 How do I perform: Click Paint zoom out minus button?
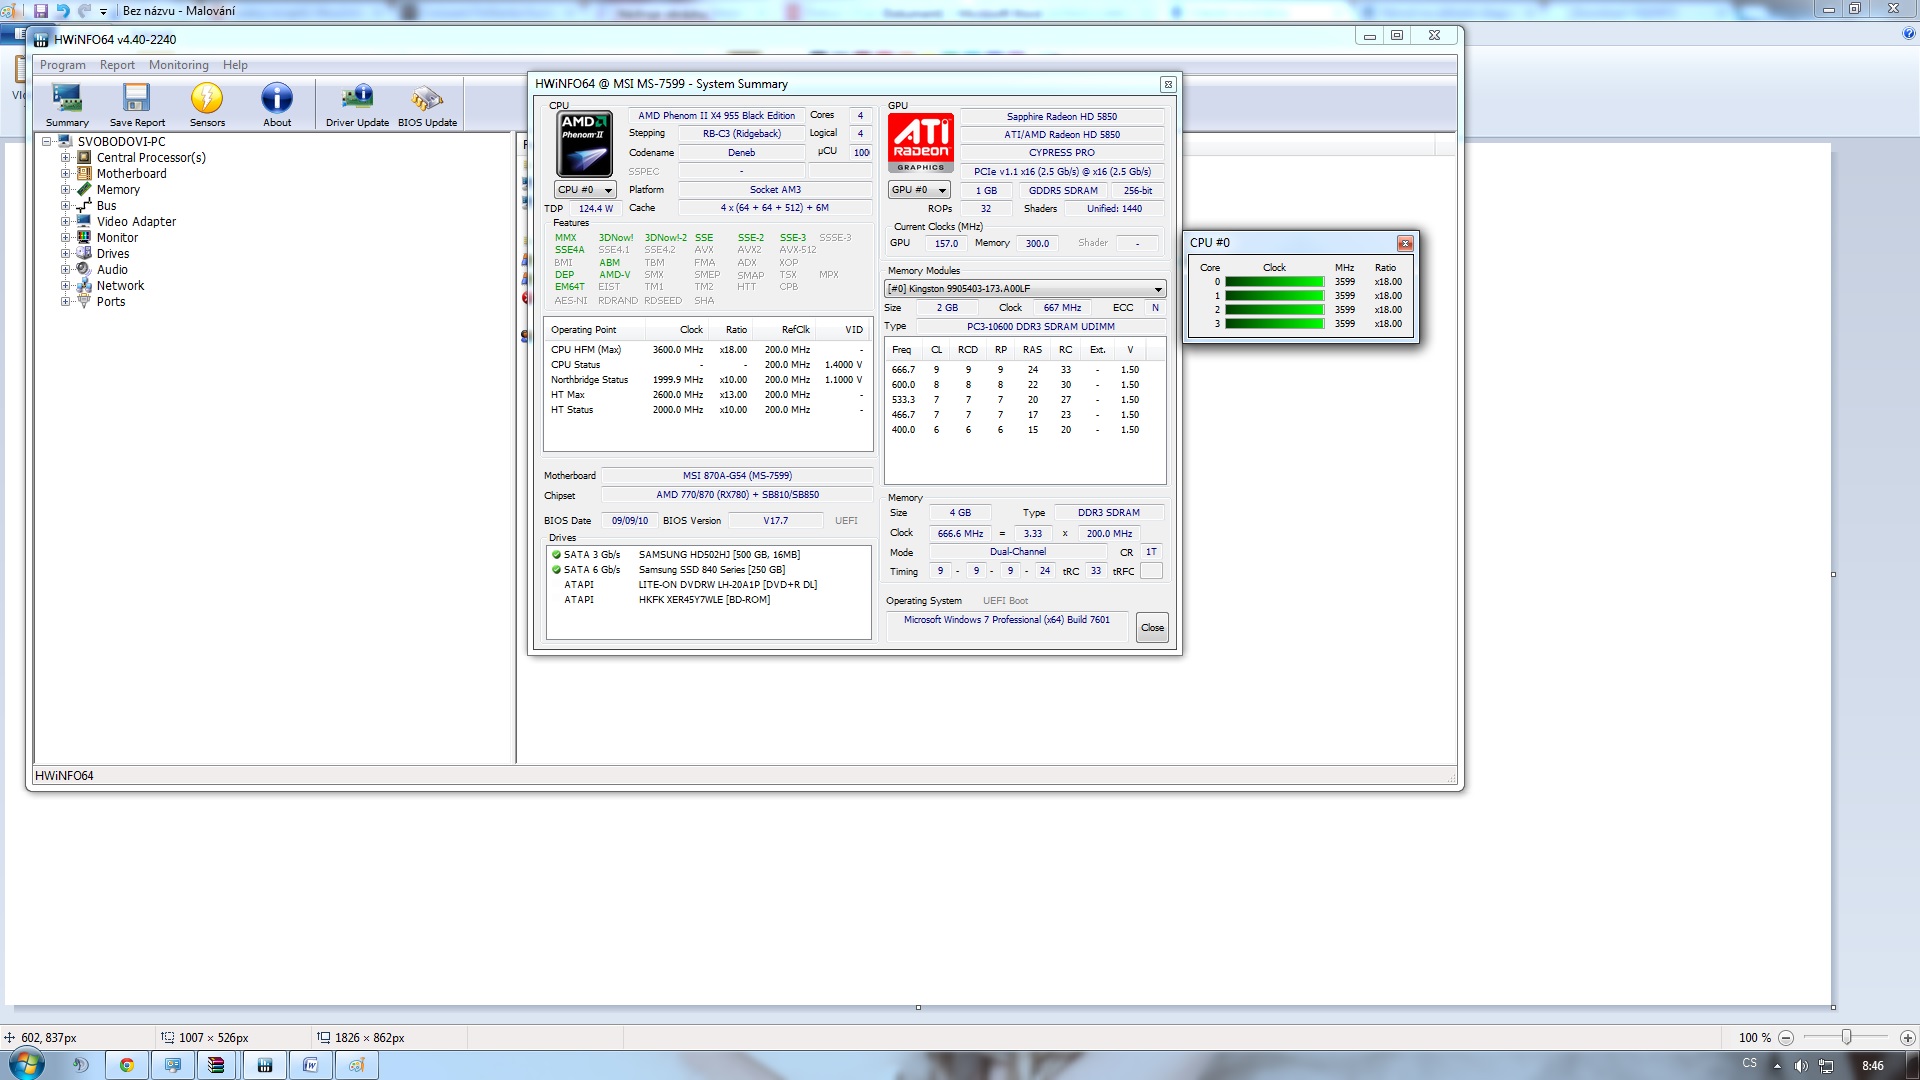tap(1786, 1038)
